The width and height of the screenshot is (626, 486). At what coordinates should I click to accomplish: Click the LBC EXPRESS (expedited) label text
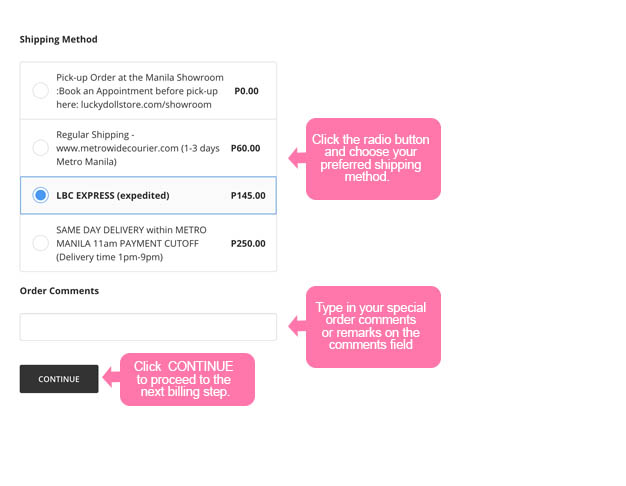click(113, 195)
